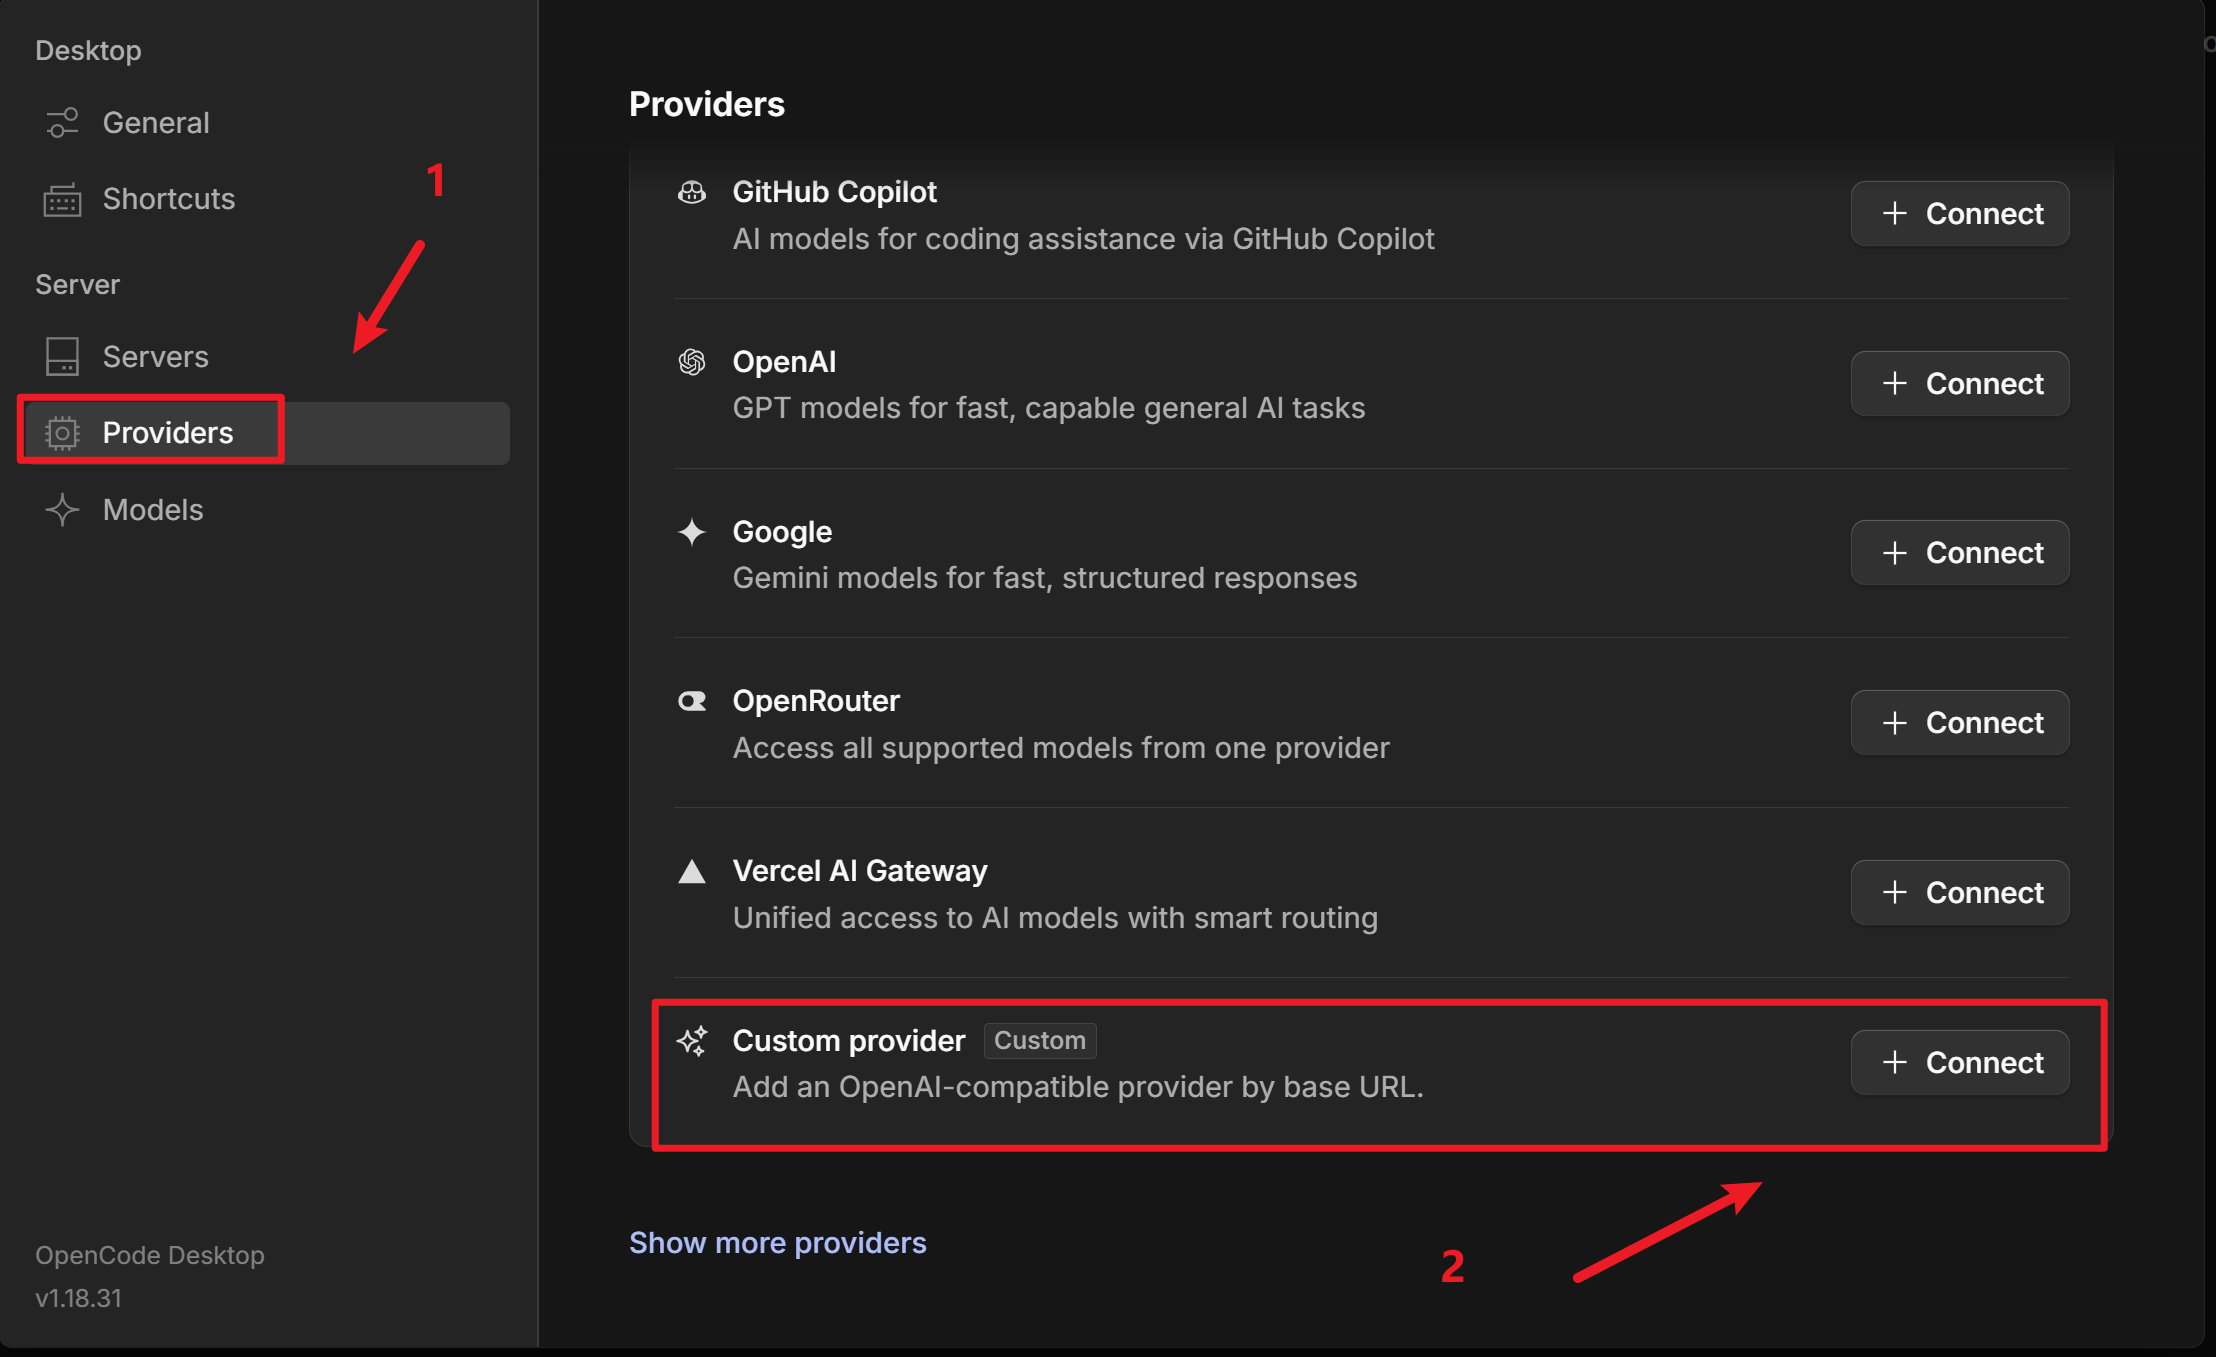This screenshot has width=2216, height=1357.
Task: Click the OpenRouter provider name
Action: coord(816,701)
